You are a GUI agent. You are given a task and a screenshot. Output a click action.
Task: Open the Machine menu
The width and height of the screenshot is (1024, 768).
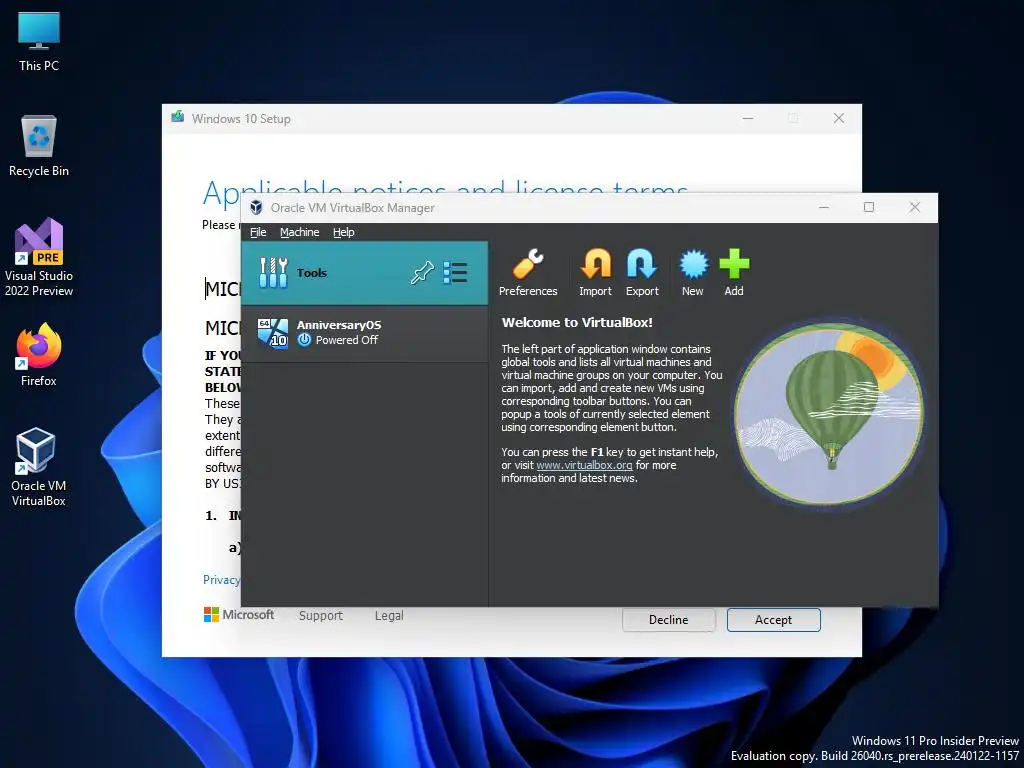[x=300, y=232]
